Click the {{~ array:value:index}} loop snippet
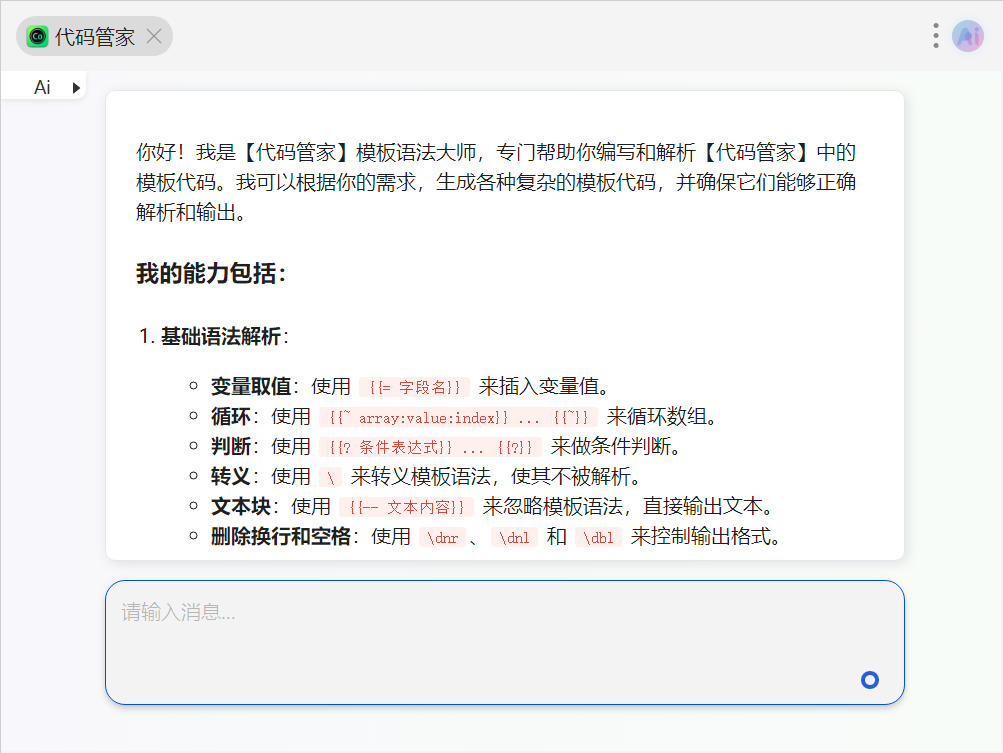Viewport: 1003px width, 753px height. [458, 417]
